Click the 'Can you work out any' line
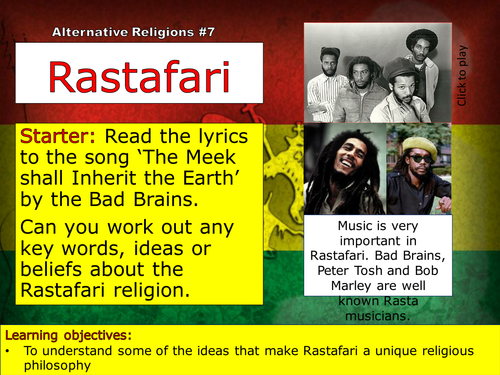 click(x=127, y=228)
